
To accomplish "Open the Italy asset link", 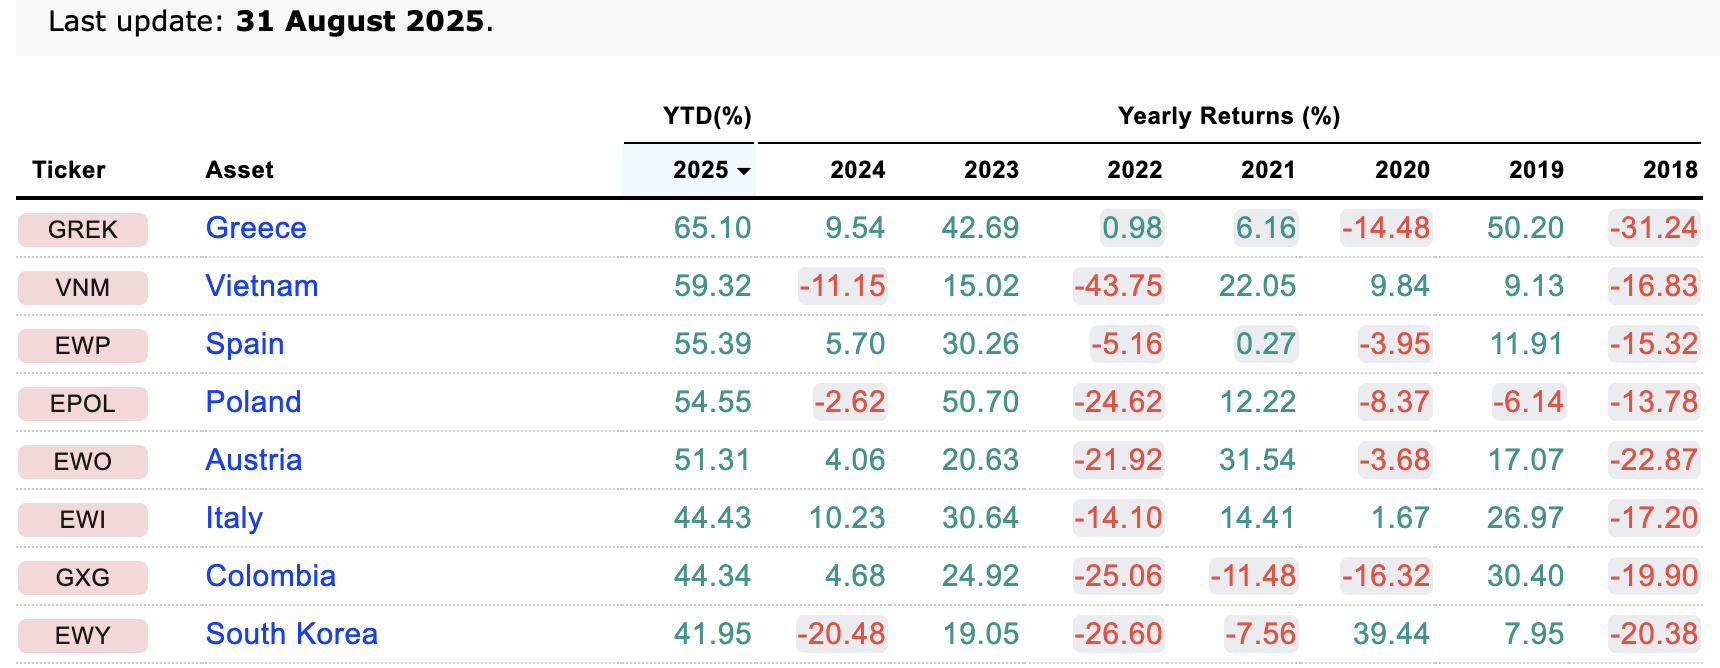I will coord(234,518).
